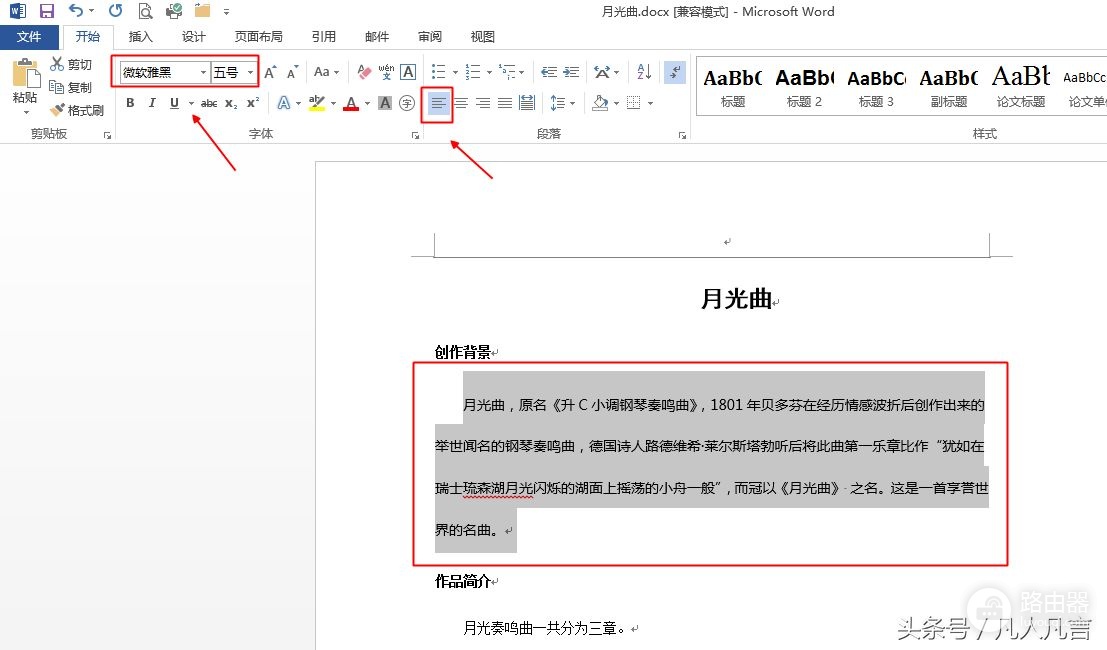Open the Aa change case dropdown

pyautogui.click(x=326, y=72)
